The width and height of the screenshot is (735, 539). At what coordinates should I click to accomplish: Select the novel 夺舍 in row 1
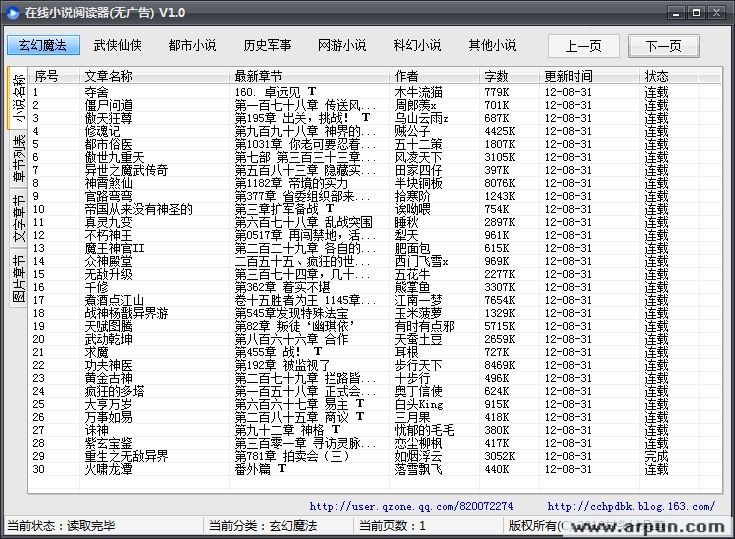click(97, 92)
